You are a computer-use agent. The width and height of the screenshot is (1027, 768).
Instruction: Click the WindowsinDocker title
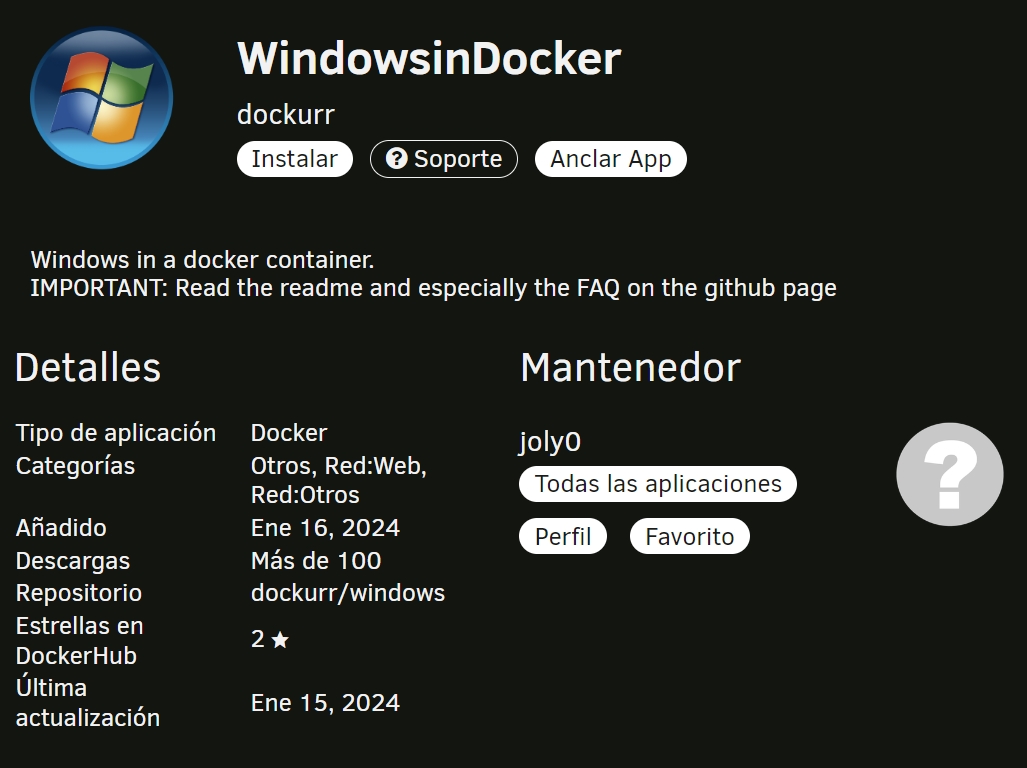click(429, 58)
